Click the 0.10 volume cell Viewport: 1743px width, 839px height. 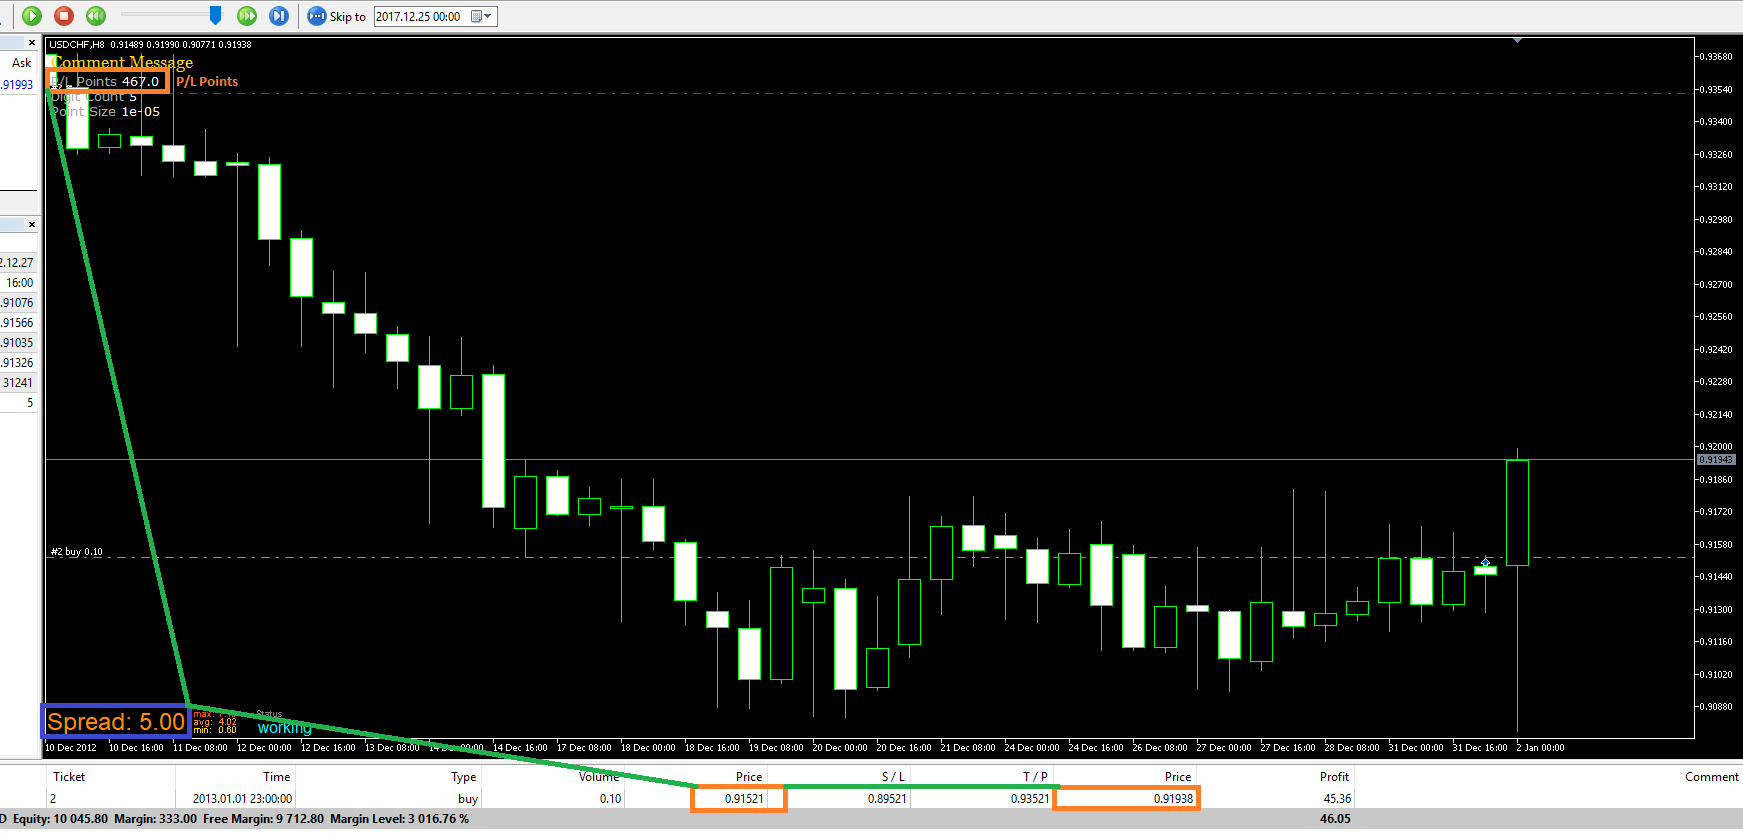pos(611,799)
